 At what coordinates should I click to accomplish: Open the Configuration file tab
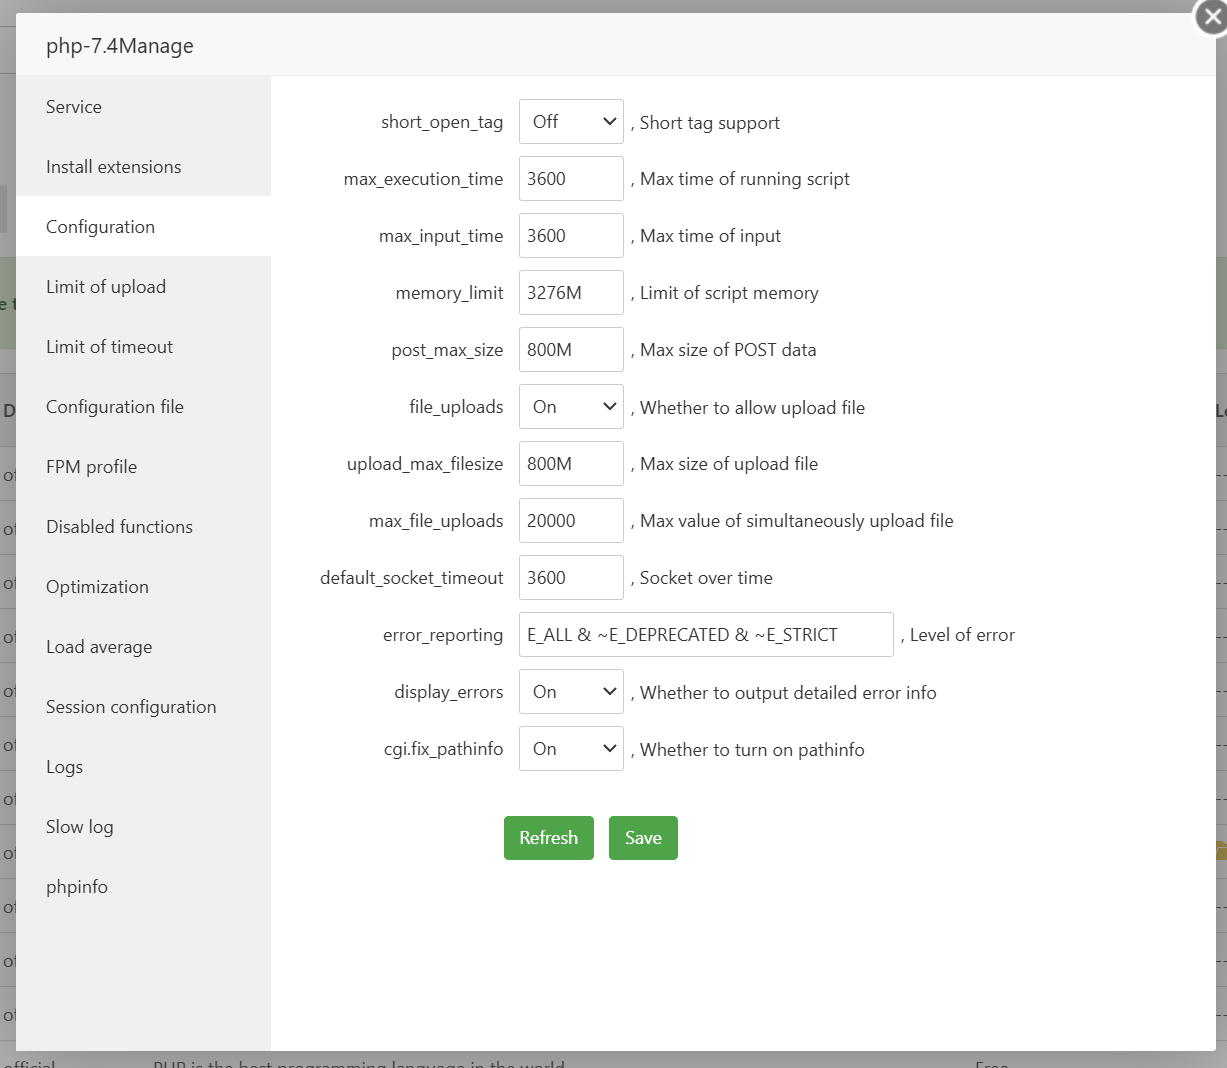click(x=115, y=407)
